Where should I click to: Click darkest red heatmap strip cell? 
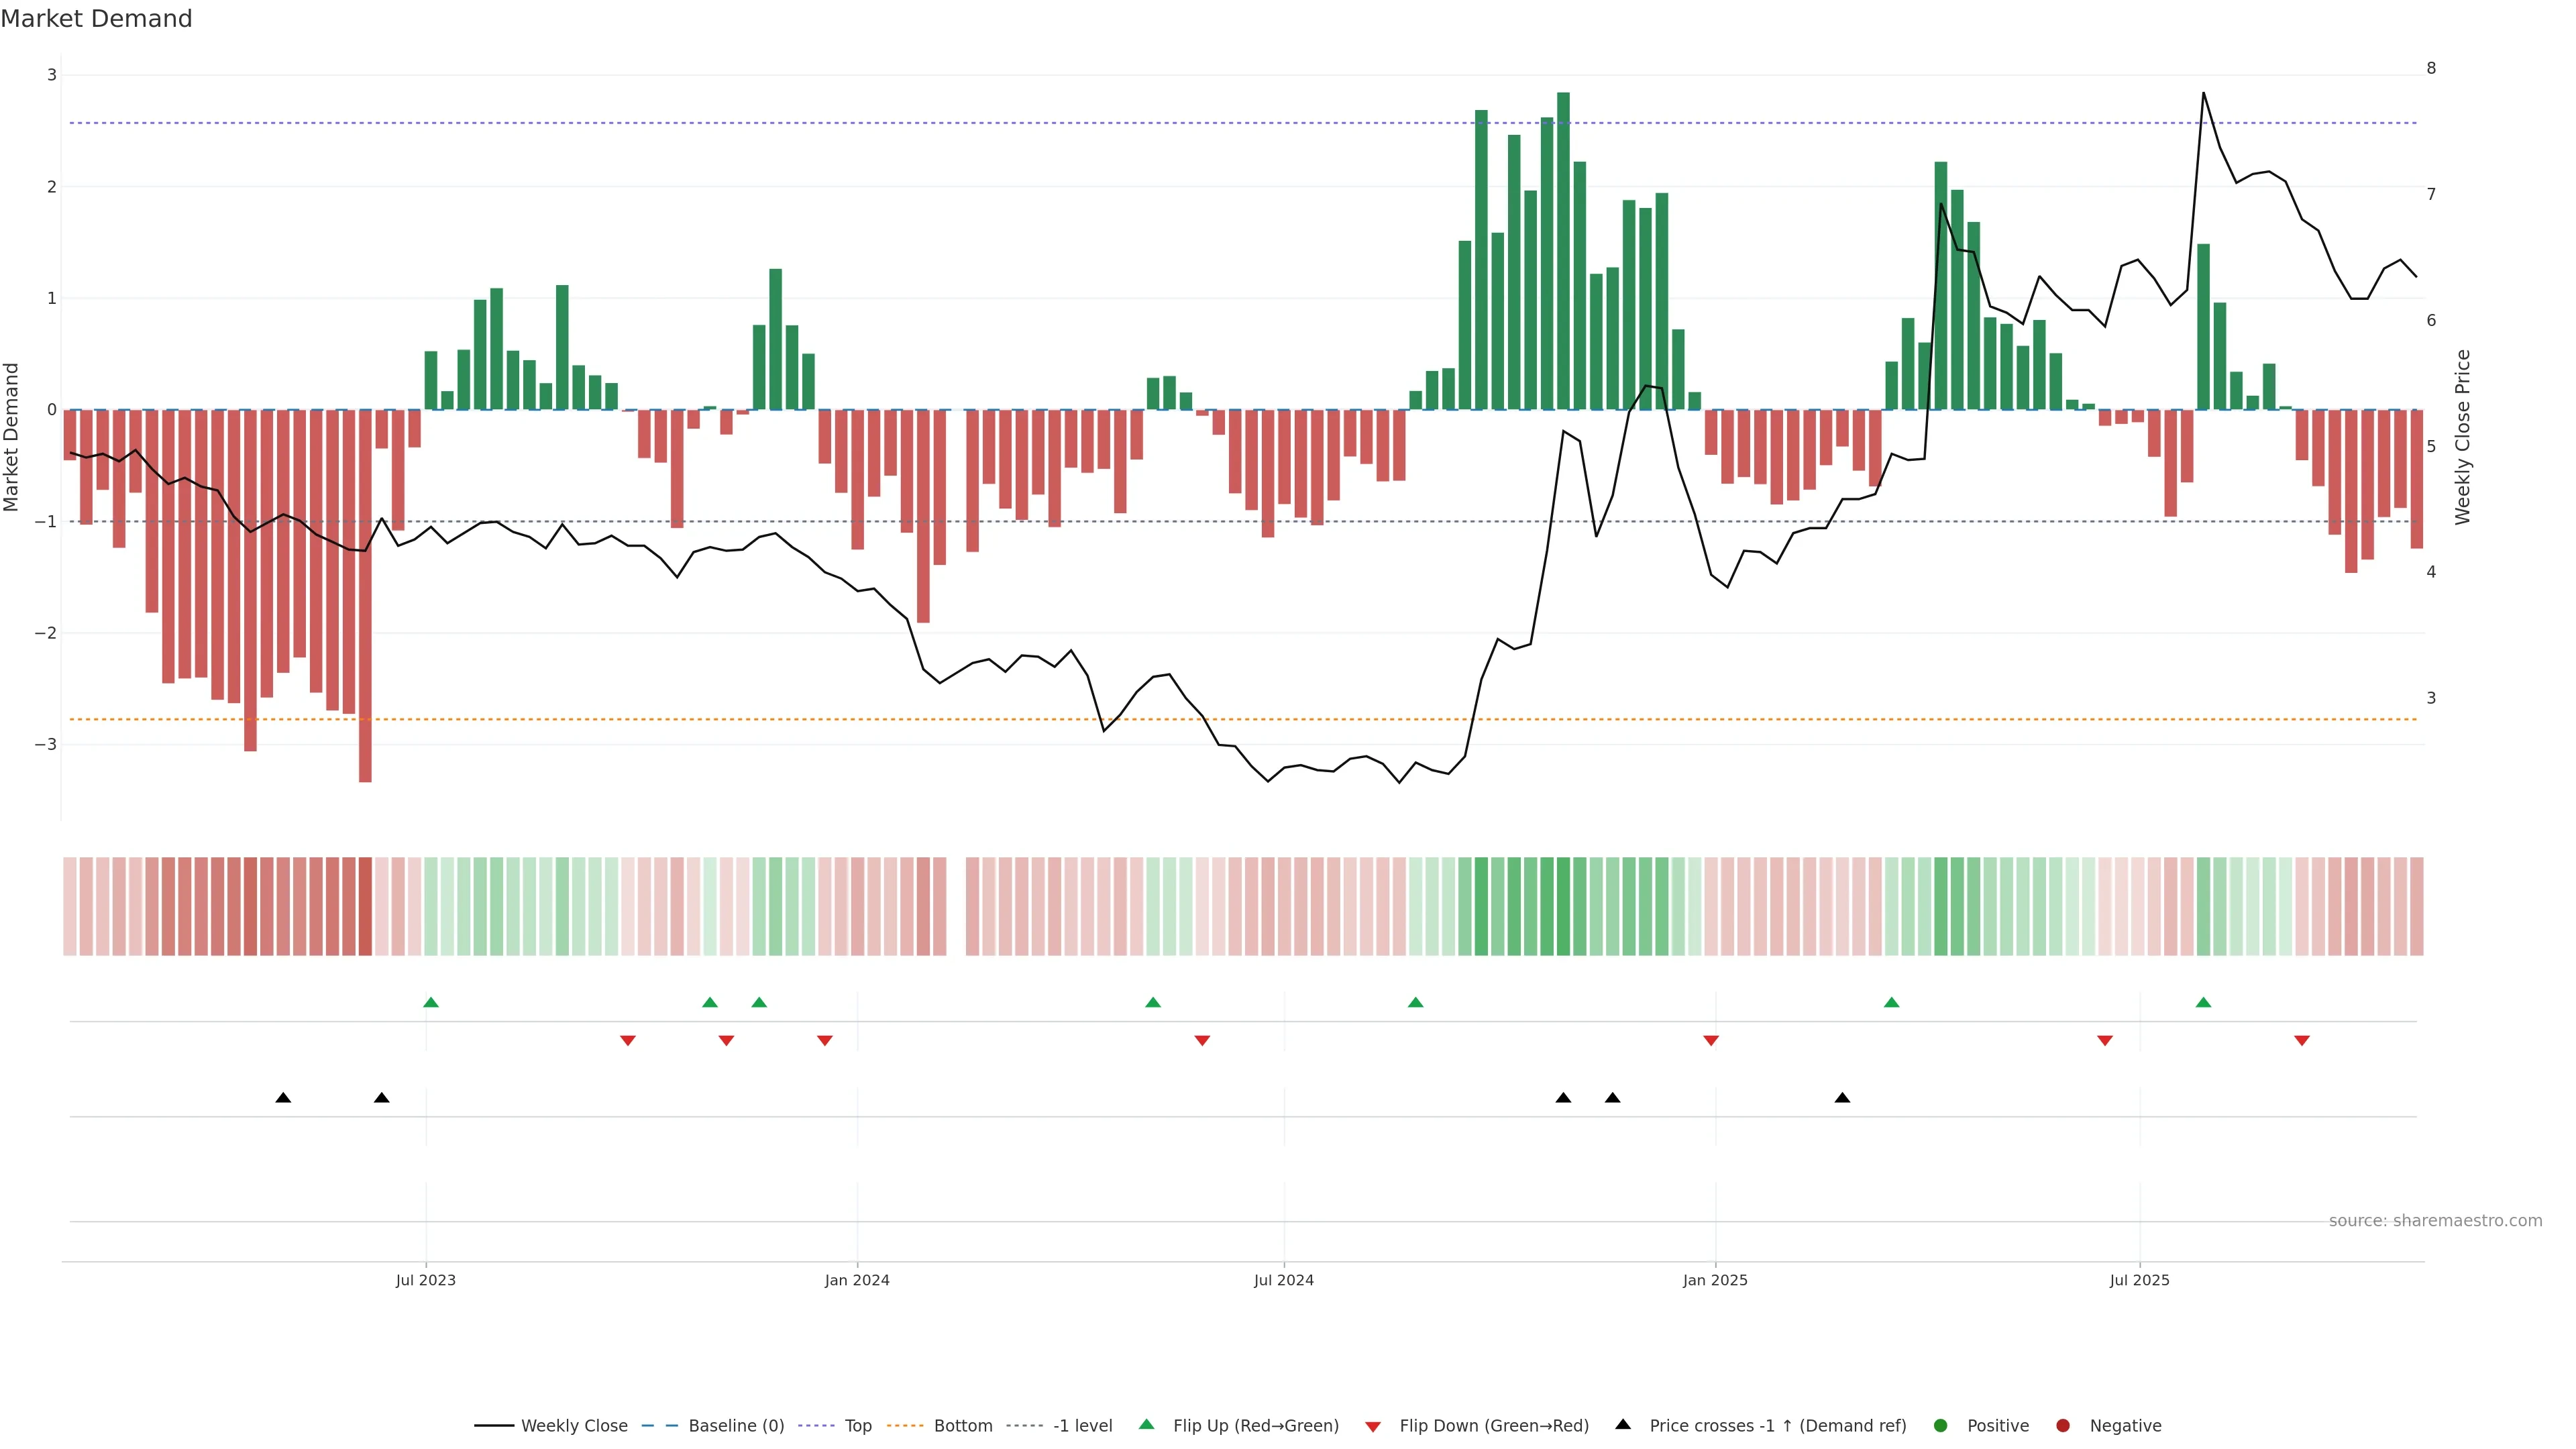coord(365,906)
